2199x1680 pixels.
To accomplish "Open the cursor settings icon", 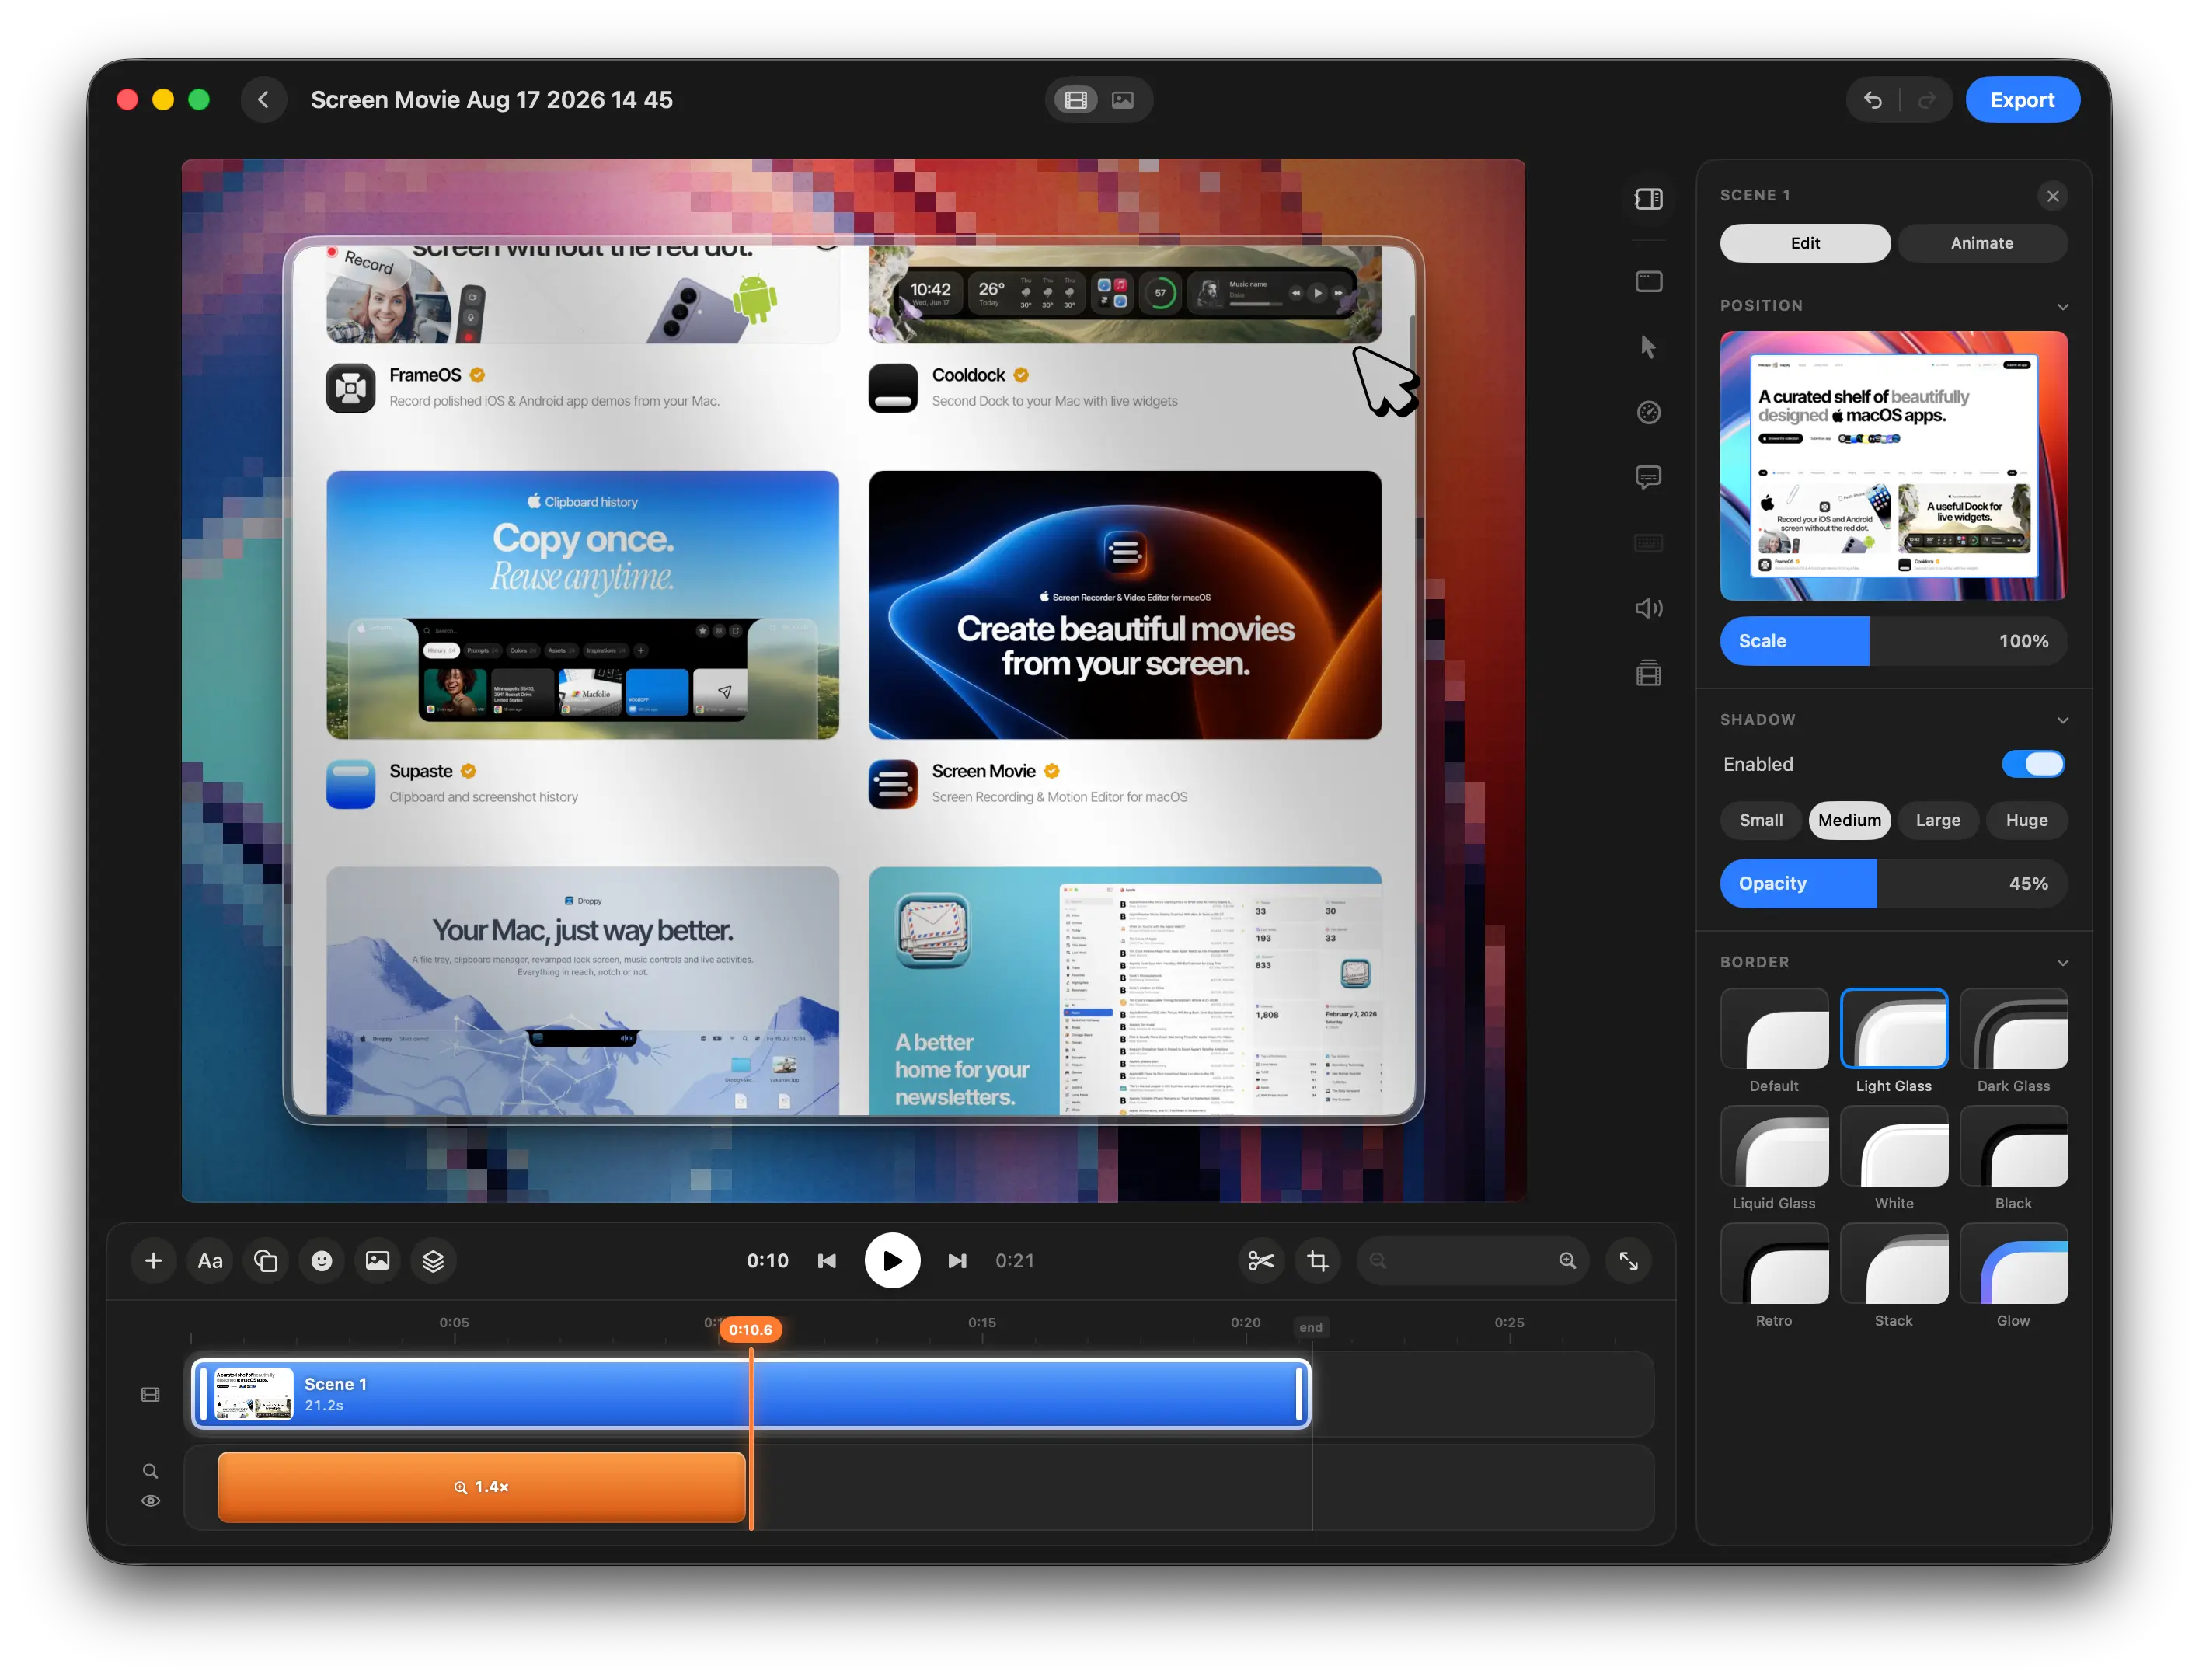I will point(1648,347).
